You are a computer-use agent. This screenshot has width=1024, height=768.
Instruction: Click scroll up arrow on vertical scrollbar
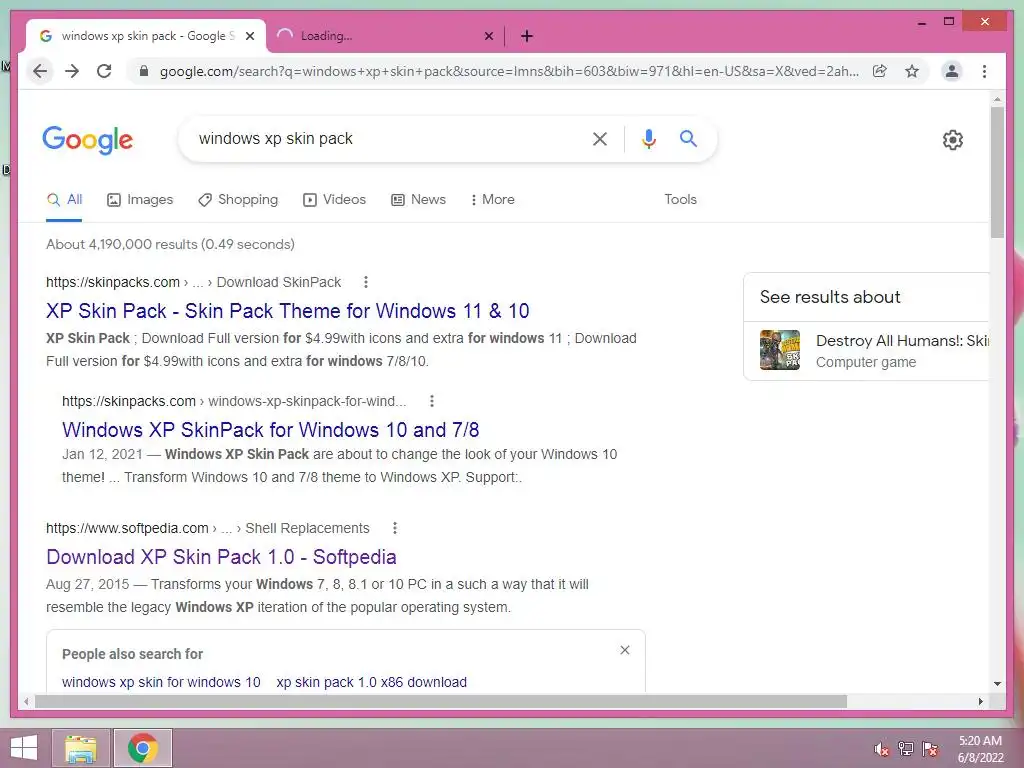[997, 99]
